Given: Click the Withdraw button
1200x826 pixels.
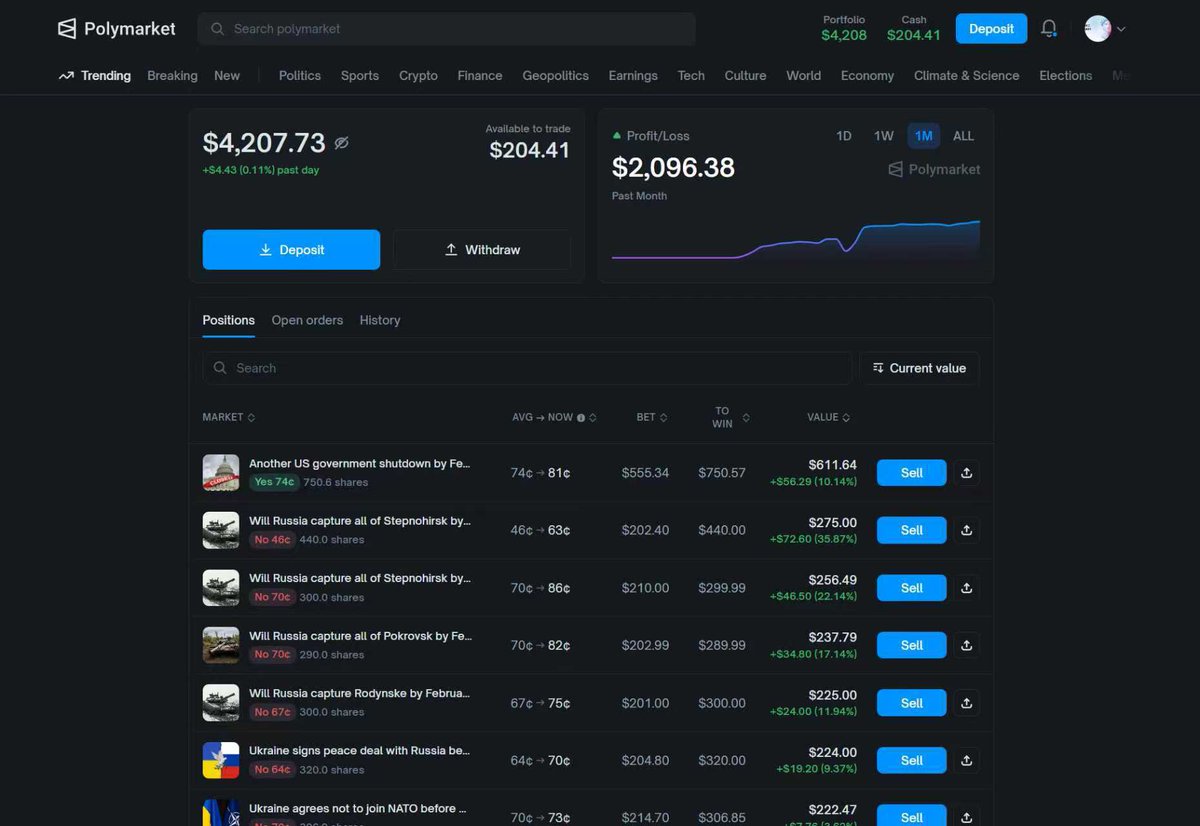Looking at the screenshot, I should (x=482, y=250).
